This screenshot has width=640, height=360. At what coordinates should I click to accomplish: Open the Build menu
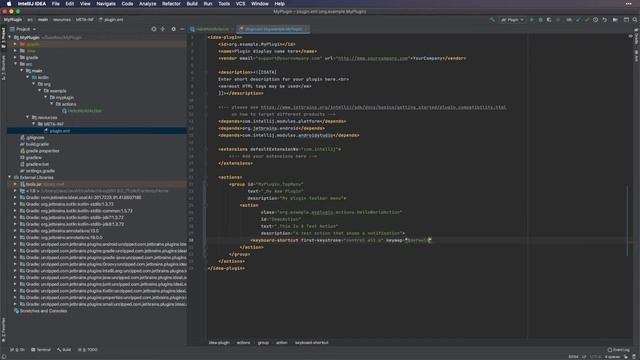pyautogui.click(x=192, y=4)
